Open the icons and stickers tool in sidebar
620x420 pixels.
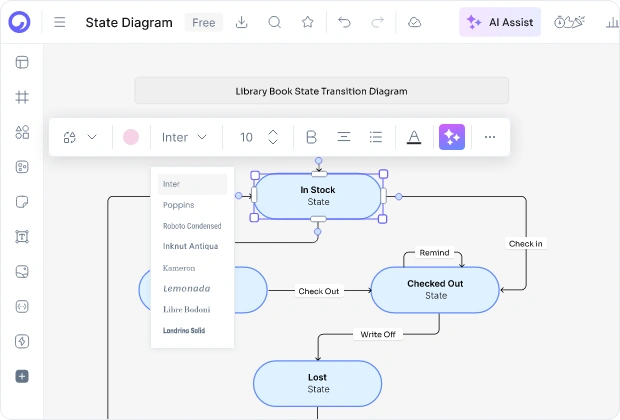(22, 167)
